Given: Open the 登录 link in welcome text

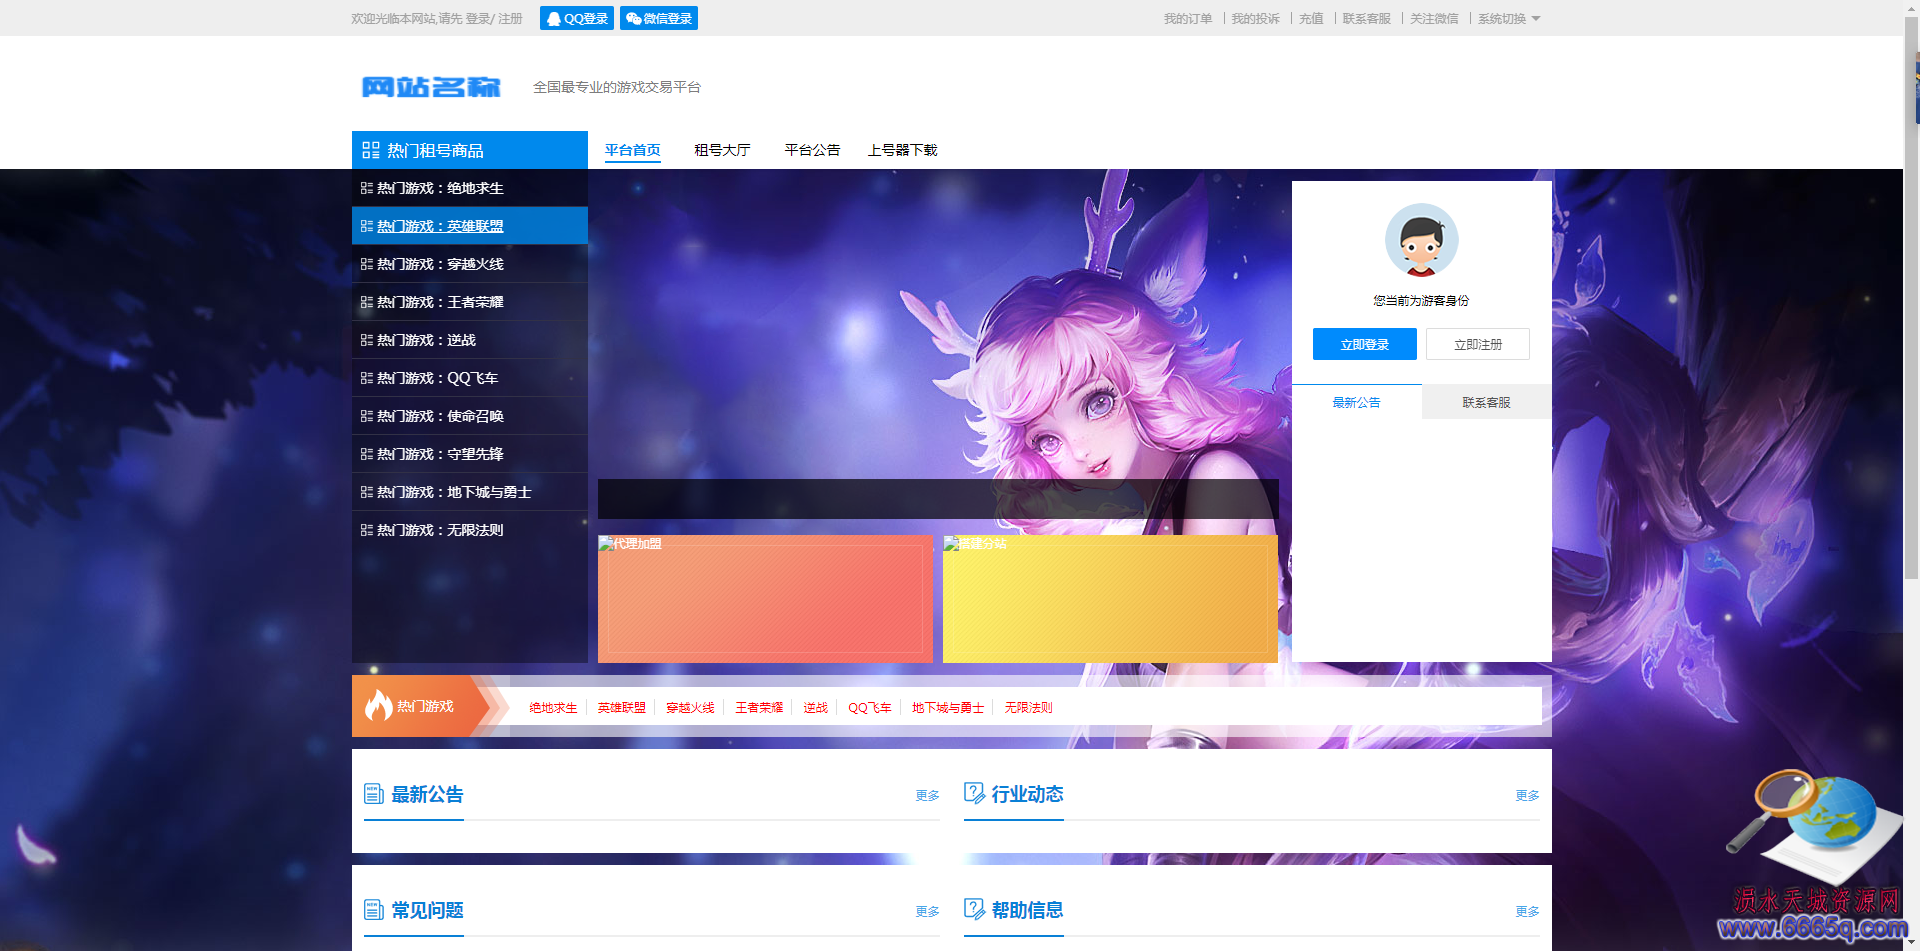Looking at the screenshot, I should tap(477, 19).
